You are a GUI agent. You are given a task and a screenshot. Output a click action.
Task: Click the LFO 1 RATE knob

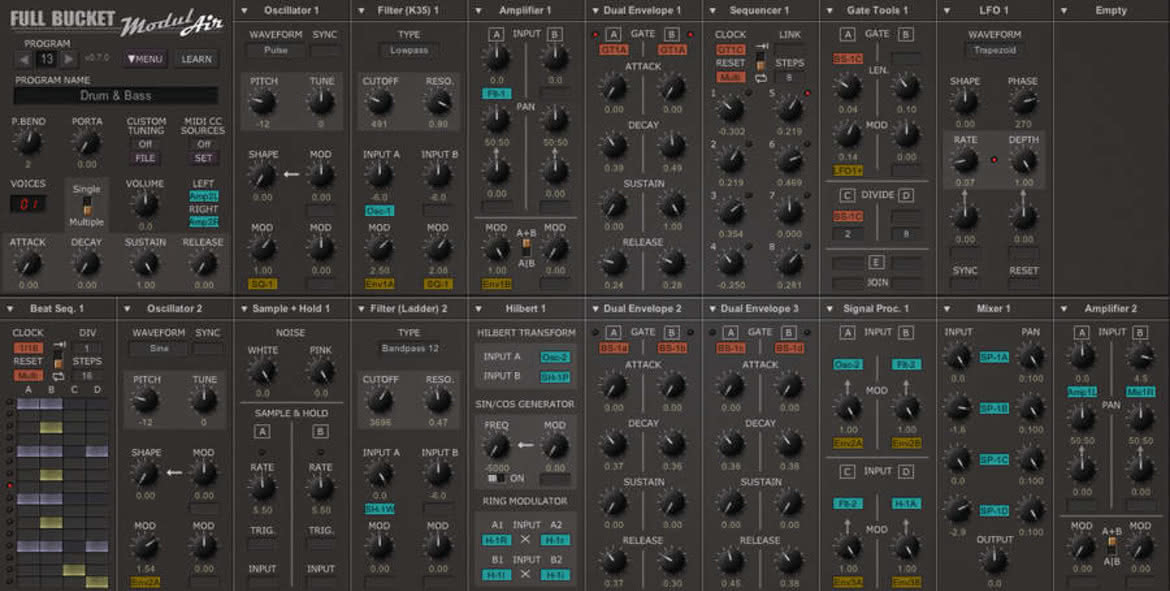[x=964, y=160]
